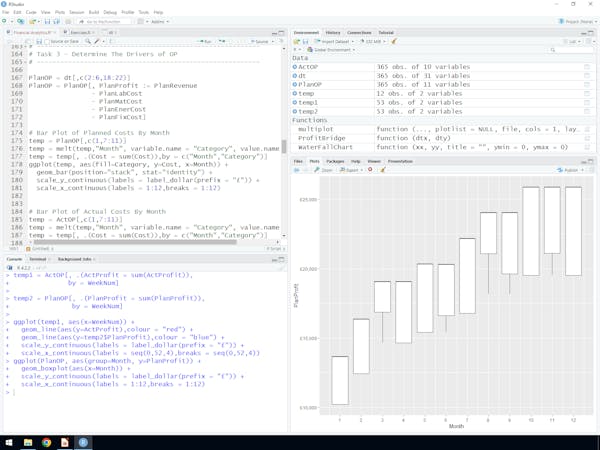Clear console broom icon
The height and width of the screenshot is (450, 600).
[282, 268]
